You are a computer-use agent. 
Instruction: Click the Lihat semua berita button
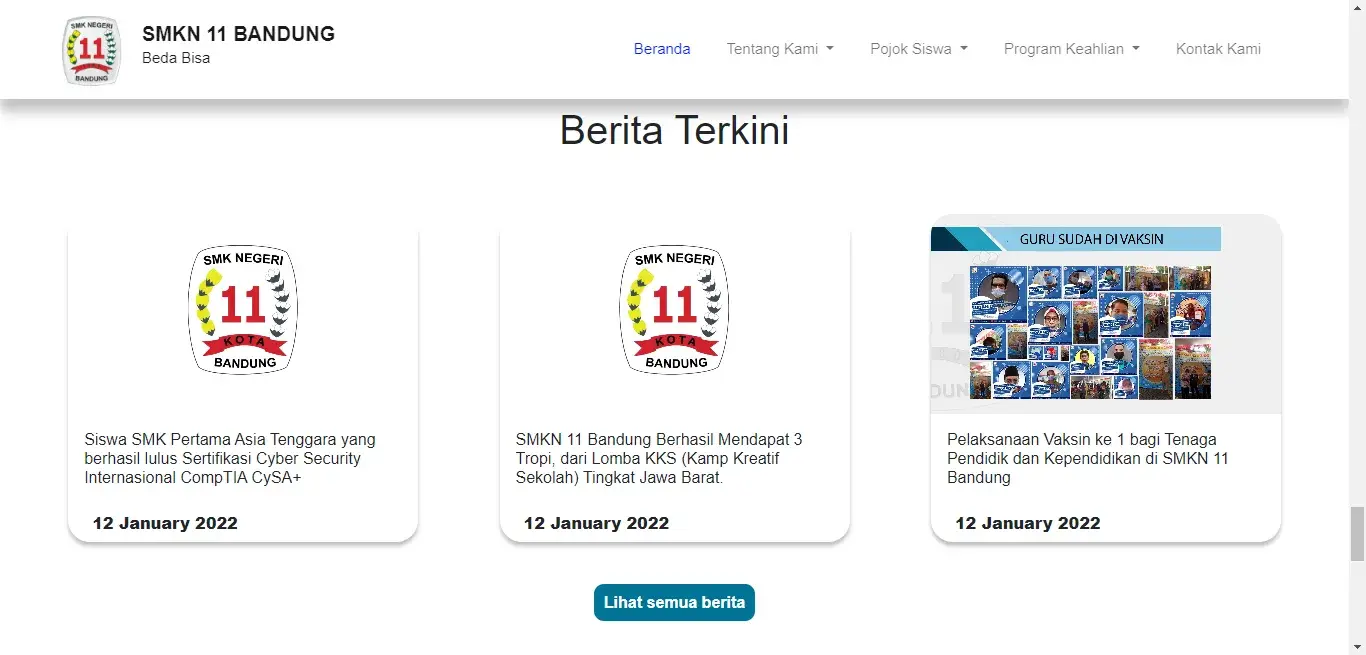pos(674,603)
